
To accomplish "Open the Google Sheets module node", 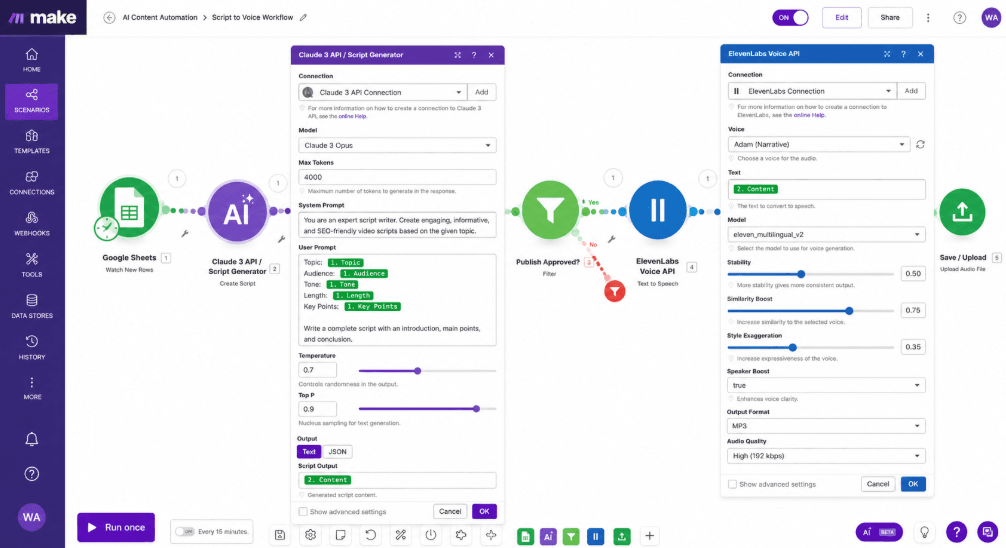I will coord(129,208).
